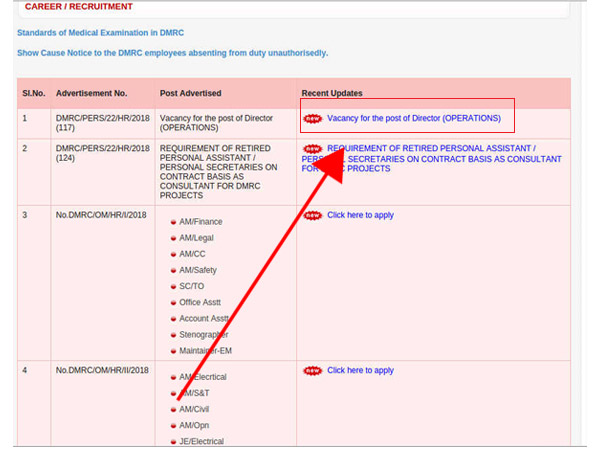Click AM/S&T list item

(x=194, y=393)
